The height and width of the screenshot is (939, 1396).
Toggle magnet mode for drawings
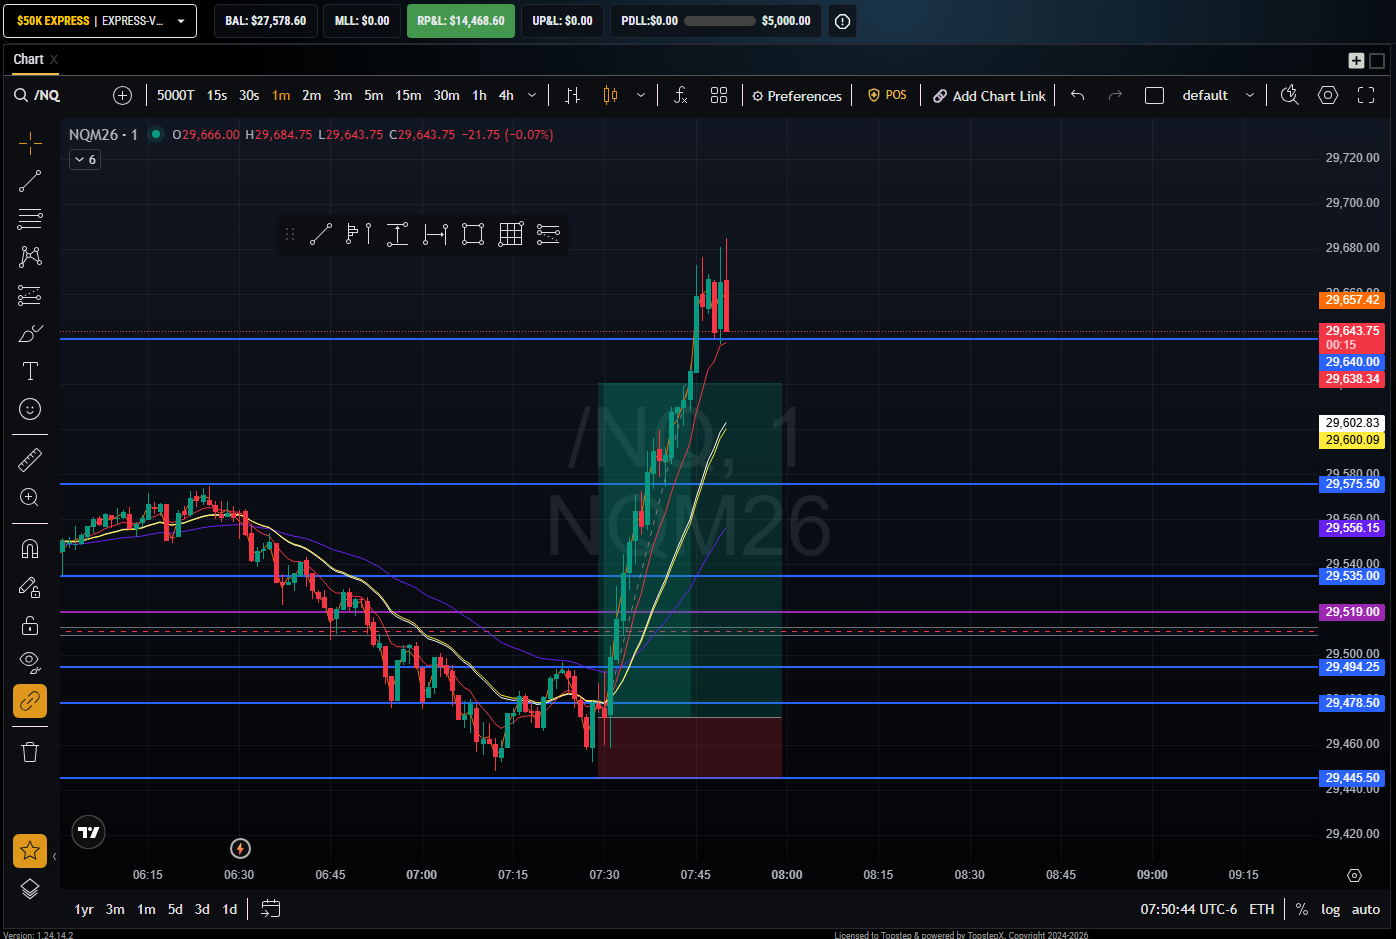tap(30, 549)
